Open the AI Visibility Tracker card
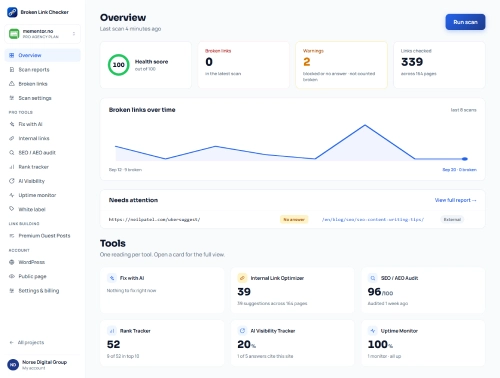 tap(292, 343)
